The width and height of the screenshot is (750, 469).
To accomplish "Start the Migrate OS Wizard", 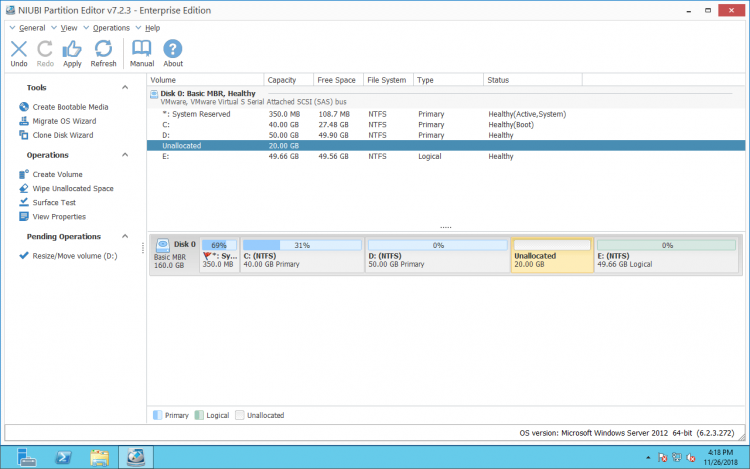I will point(63,121).
